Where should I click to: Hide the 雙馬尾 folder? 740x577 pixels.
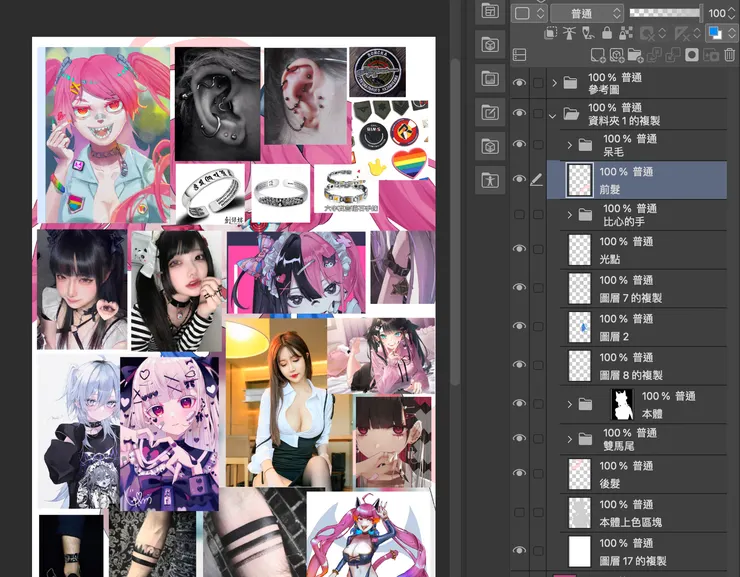click(519, 439)
